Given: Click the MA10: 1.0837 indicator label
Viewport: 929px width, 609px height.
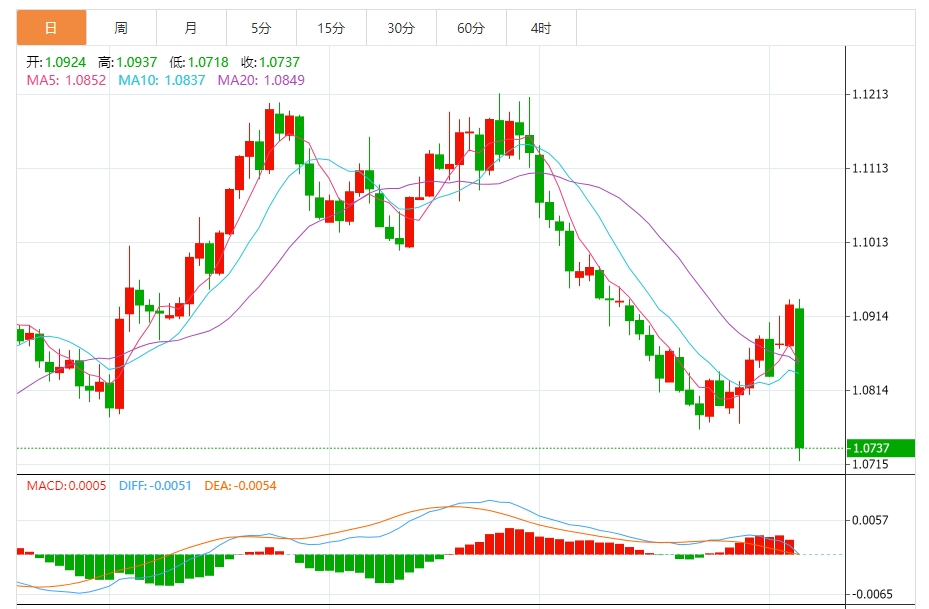Looking at the screenshot, I should click(x=162, y=80).
